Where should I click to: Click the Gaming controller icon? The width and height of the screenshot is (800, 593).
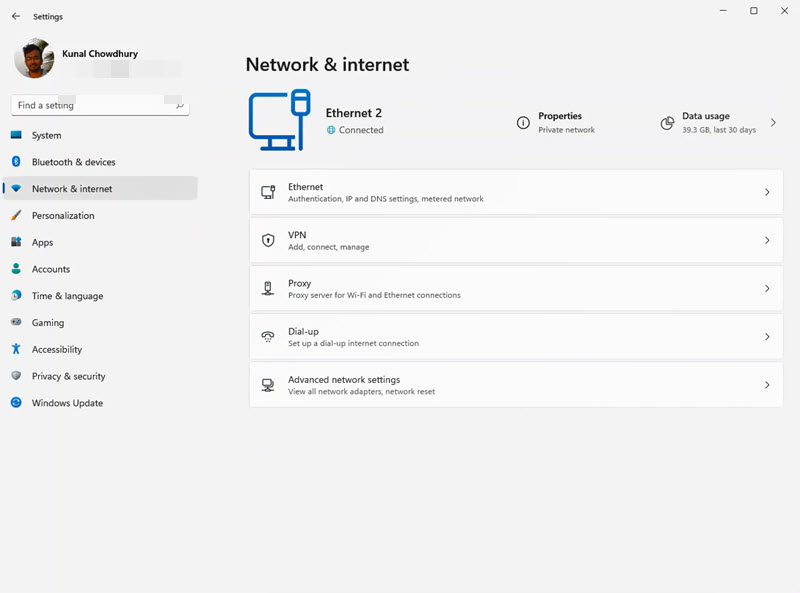(16, 322)
